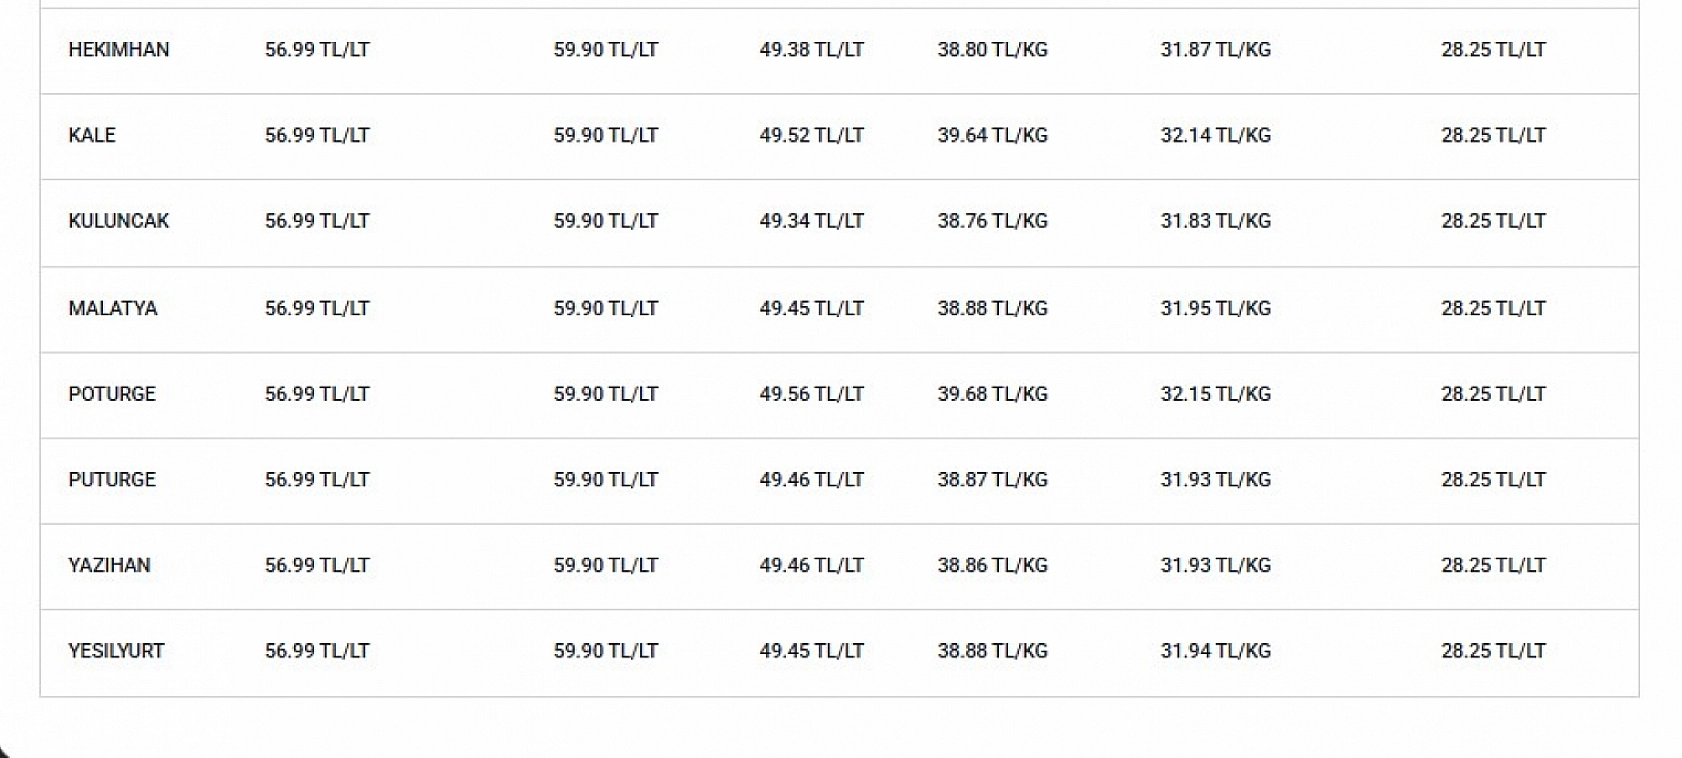Select the 39.64 TL/KG price value
The height and width of the screenshot is (758, 1682).
pos(992,136)
